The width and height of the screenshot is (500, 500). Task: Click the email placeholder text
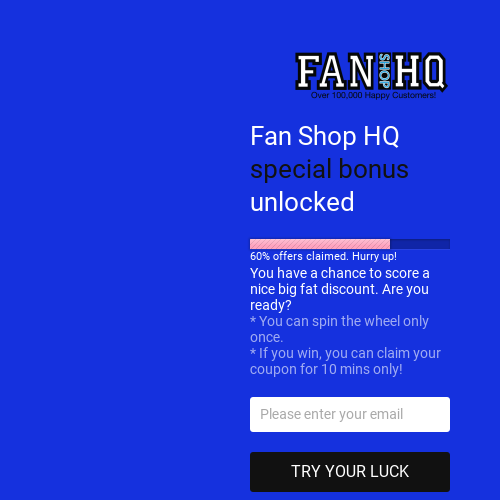pyautogui.click(x=332, y=414)
